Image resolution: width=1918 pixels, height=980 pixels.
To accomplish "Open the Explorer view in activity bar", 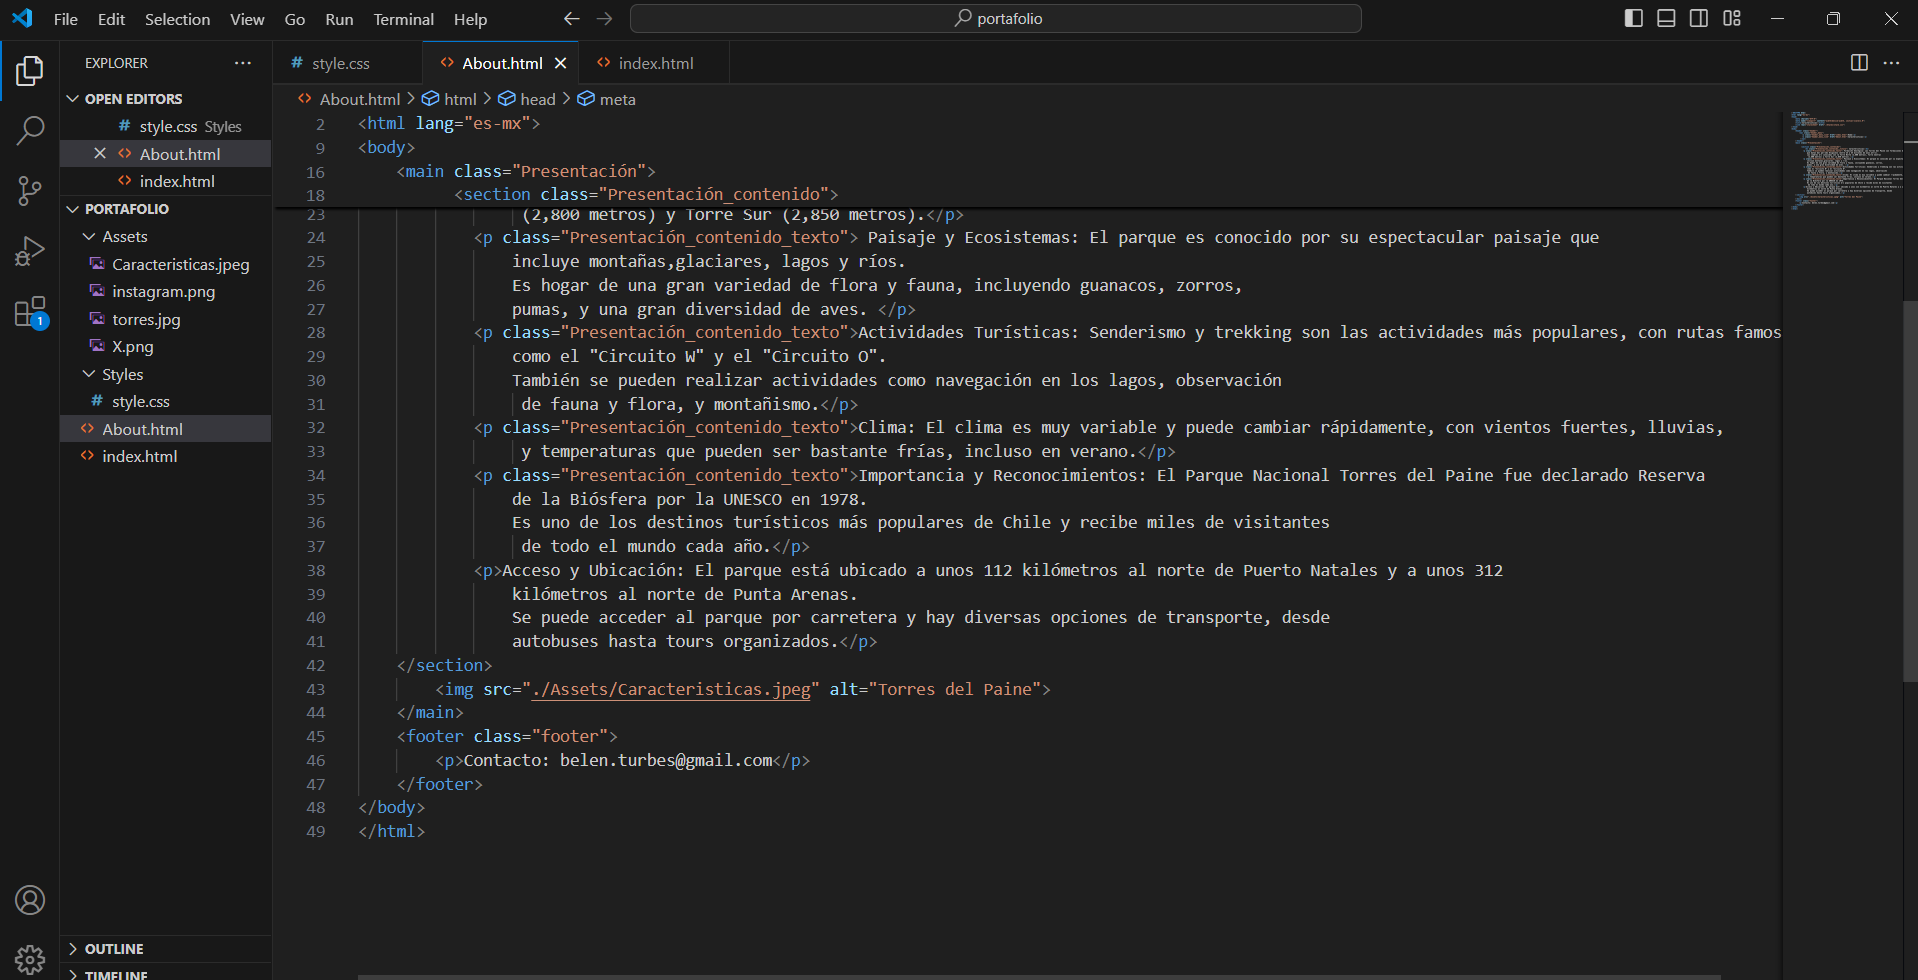I will (x=30, y=71).
